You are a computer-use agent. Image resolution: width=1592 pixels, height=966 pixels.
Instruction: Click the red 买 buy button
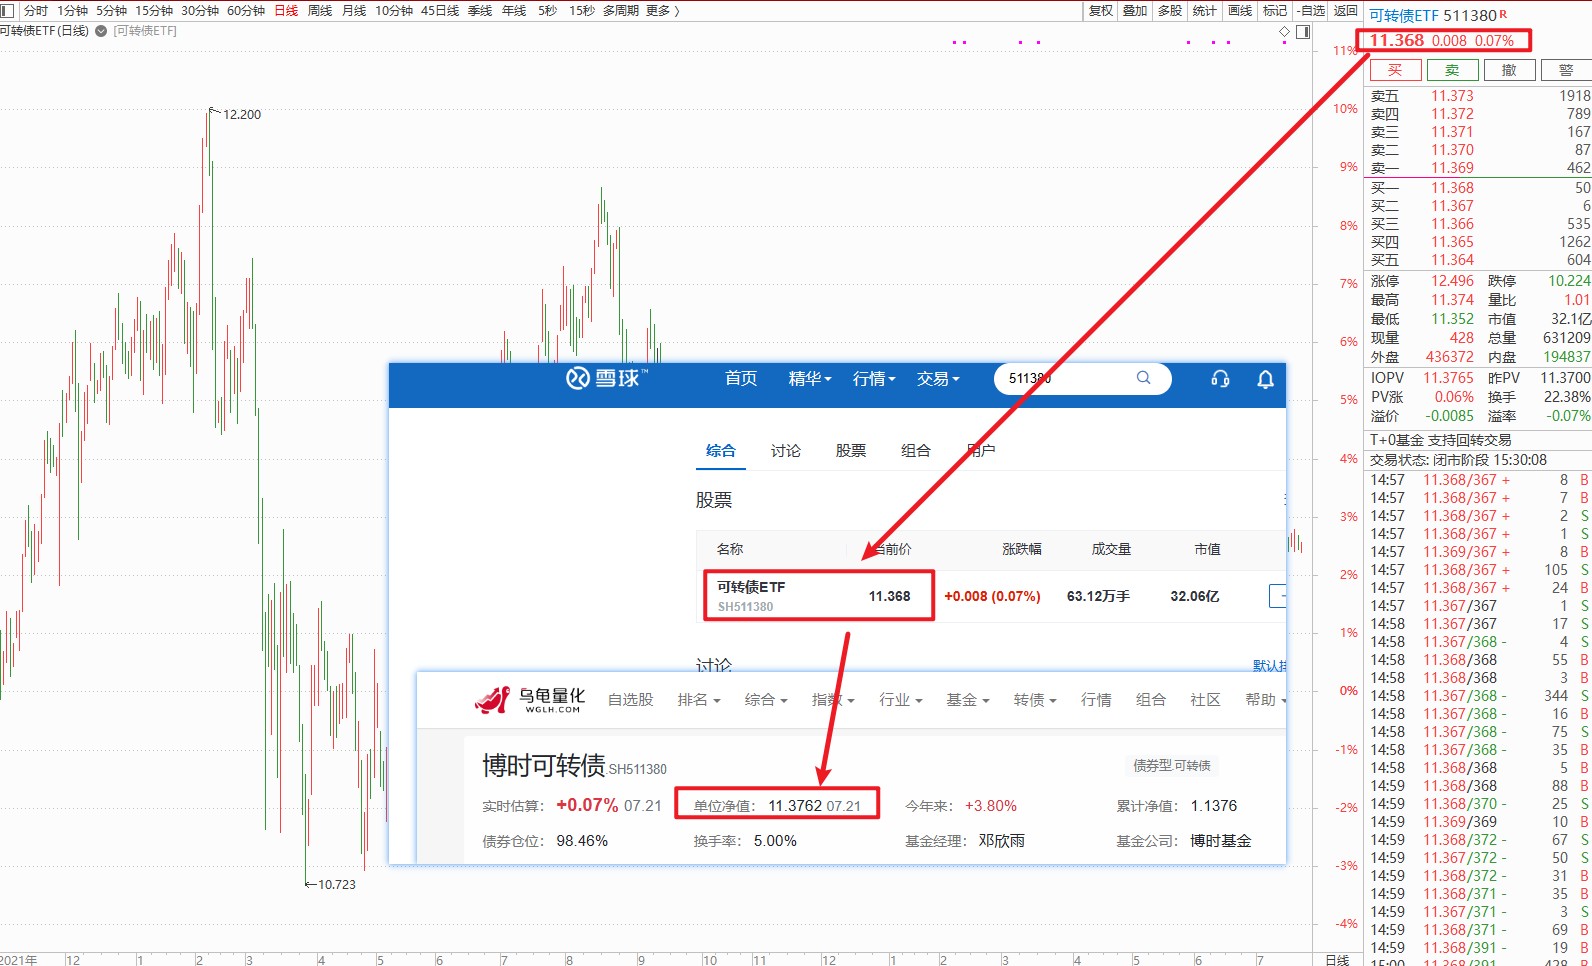point(1394,70)
